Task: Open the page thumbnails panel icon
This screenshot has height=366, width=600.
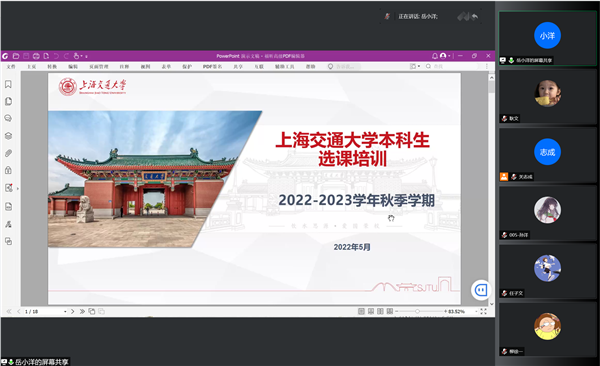Action: pos(8,101)
